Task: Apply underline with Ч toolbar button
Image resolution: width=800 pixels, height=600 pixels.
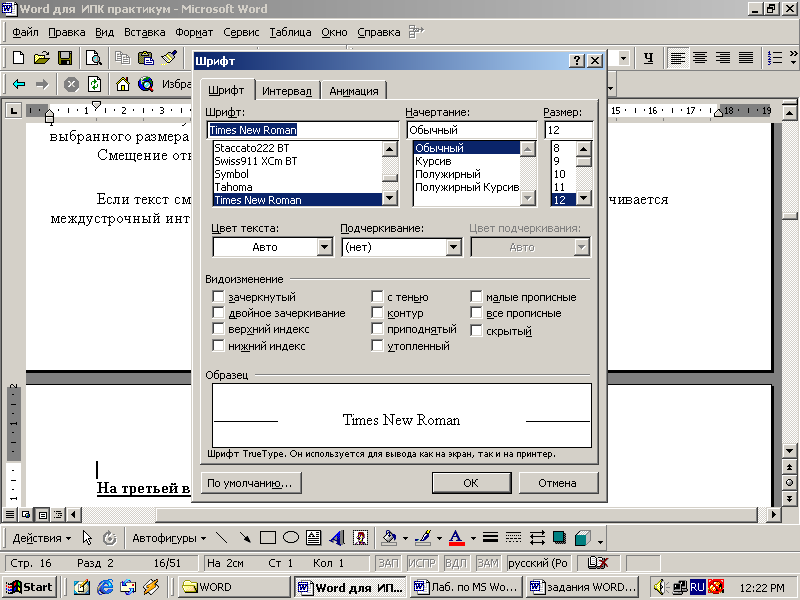Action: (648, 58)
